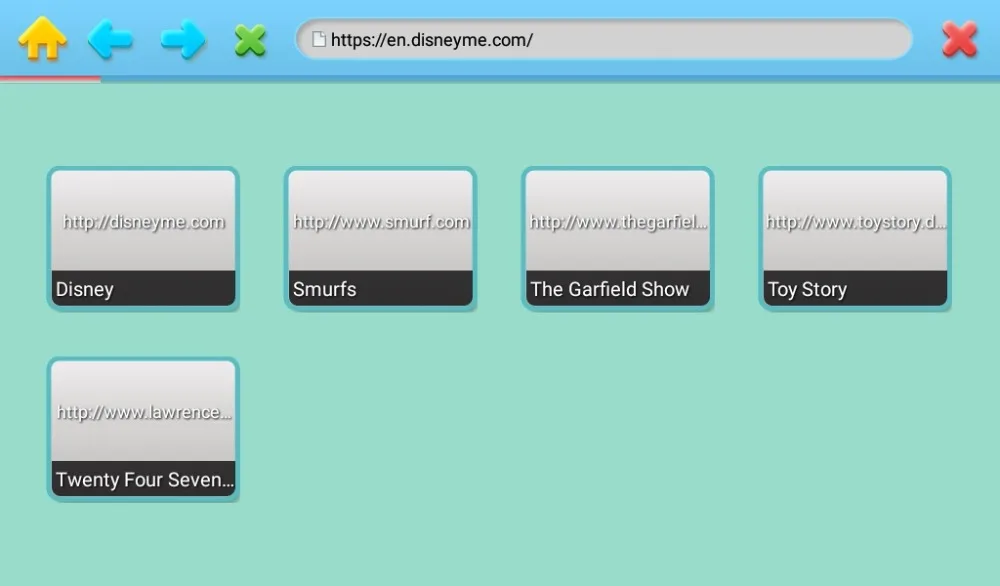Navigate forward with the right arrow
1000x586 pixels.
tap(183, 40)
